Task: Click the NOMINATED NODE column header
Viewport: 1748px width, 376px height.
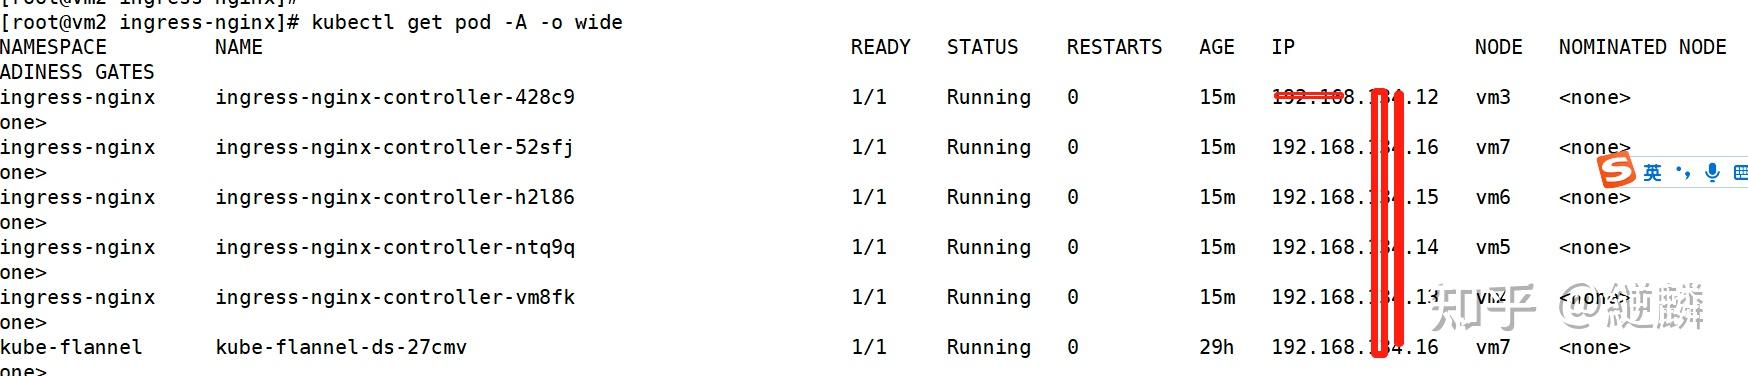Action: (x=1642, y=47)
